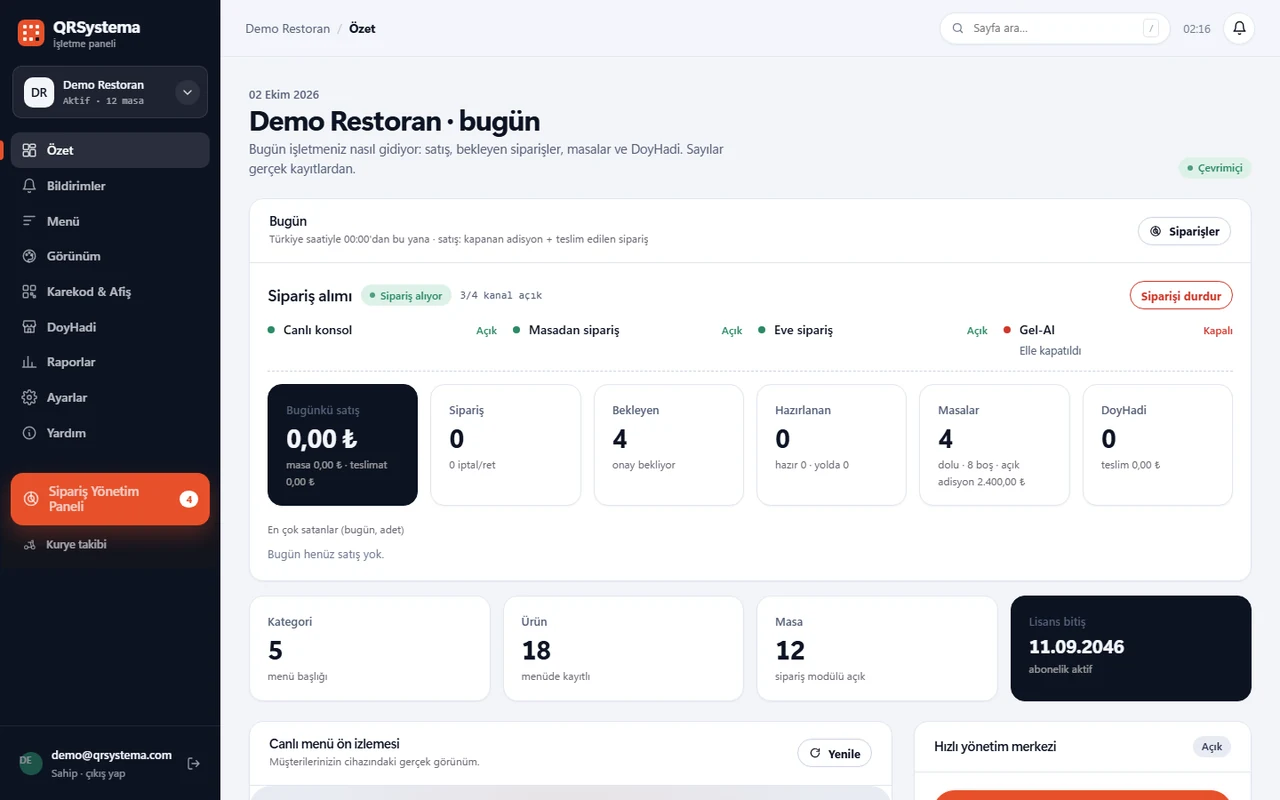This screenshot has height=800, width=1280.
Task: Click the Sipariş alıyor status badge
Action: tap(406, 296)
